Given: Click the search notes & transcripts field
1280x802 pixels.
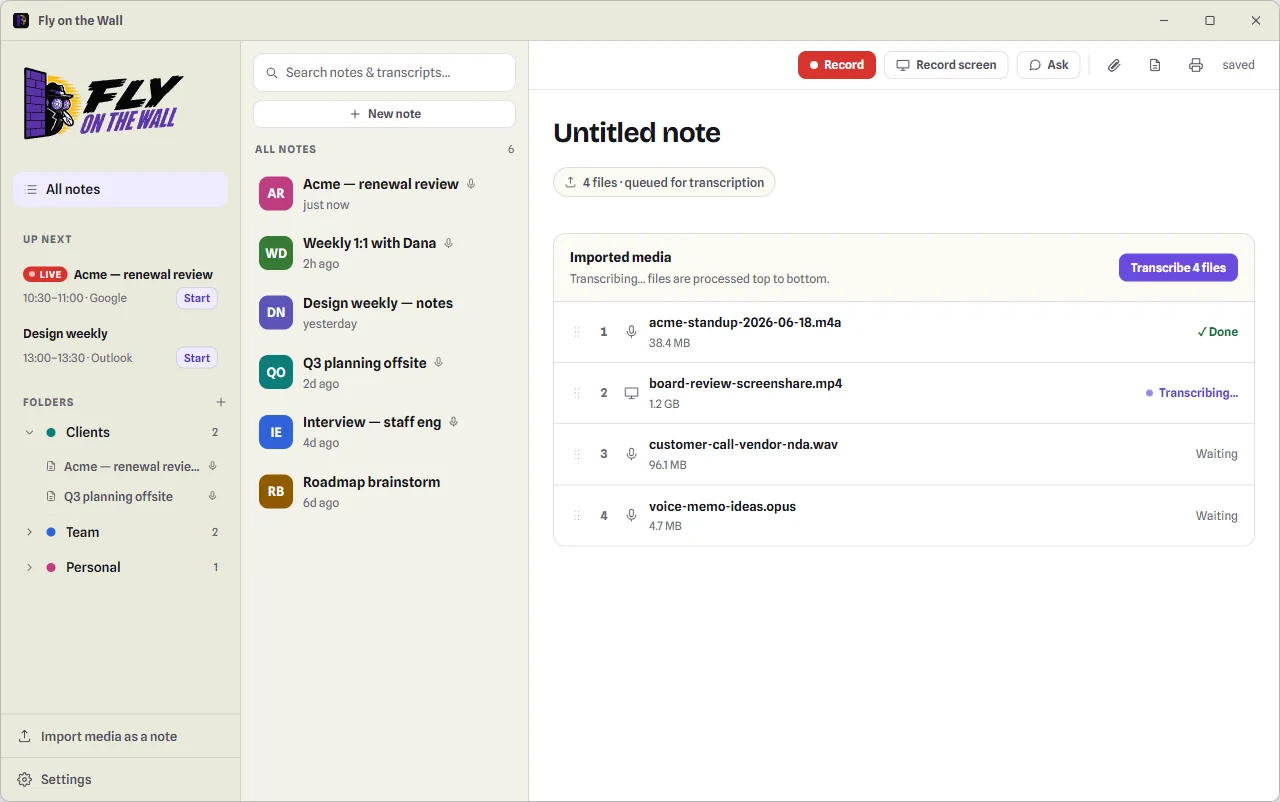Looking at the screenshot, I should point(384,72).
